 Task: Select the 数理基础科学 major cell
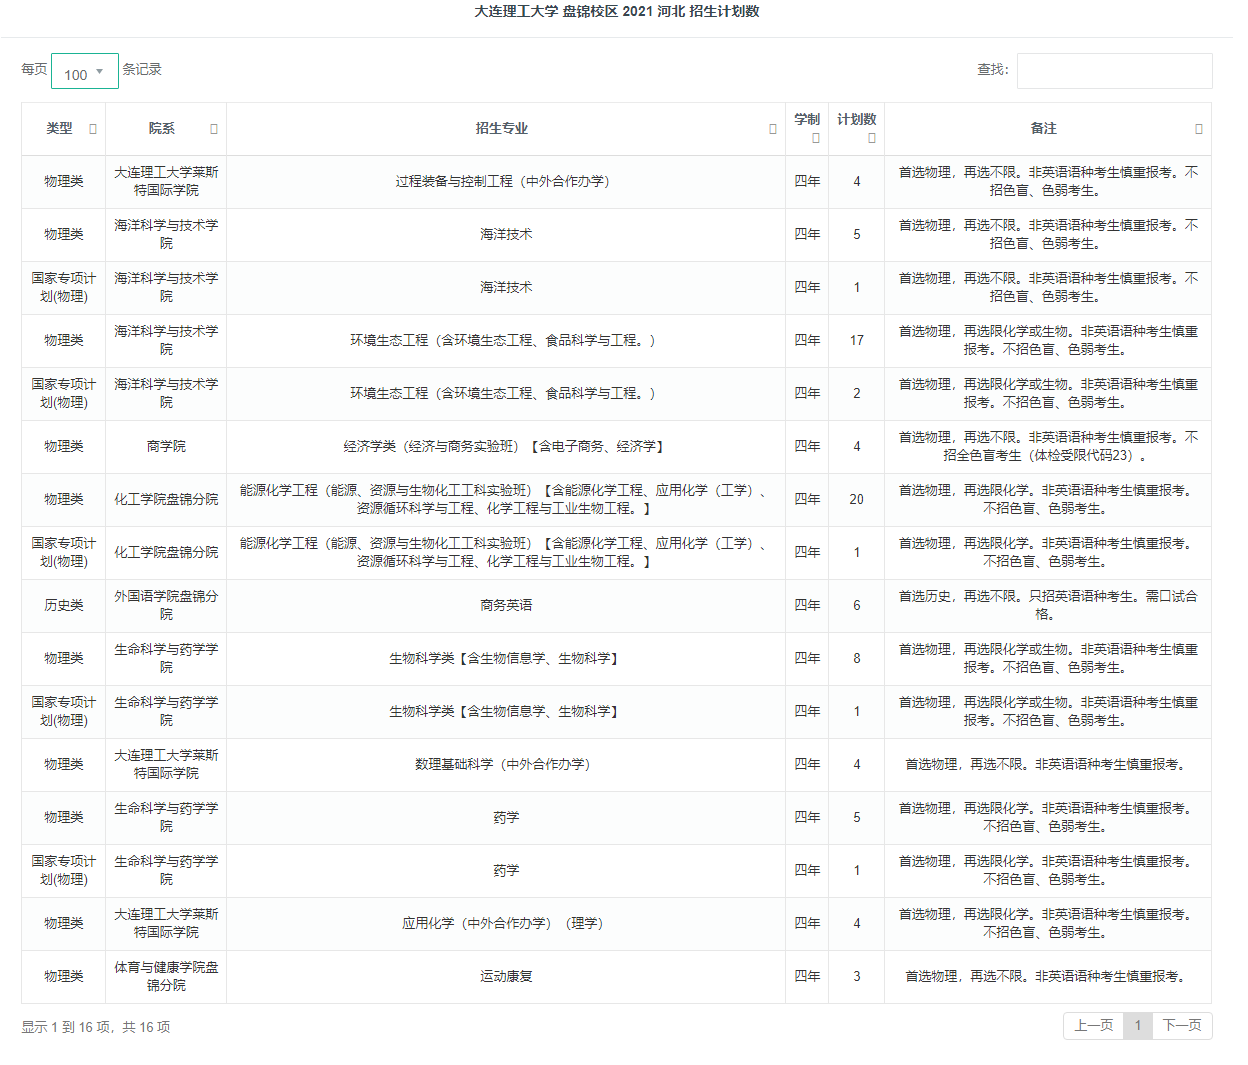click(506, 765)
